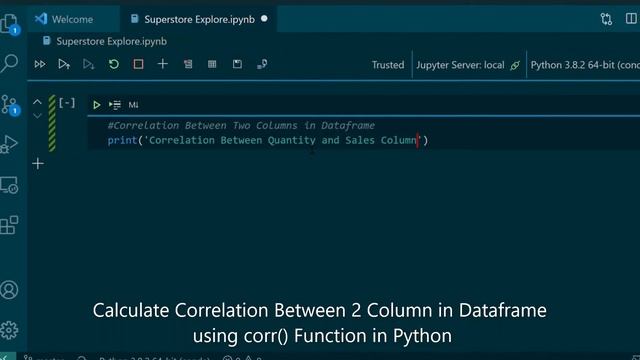Clear all cell outputs
Screen dimensions: 640x360
[x=188, y=64]
